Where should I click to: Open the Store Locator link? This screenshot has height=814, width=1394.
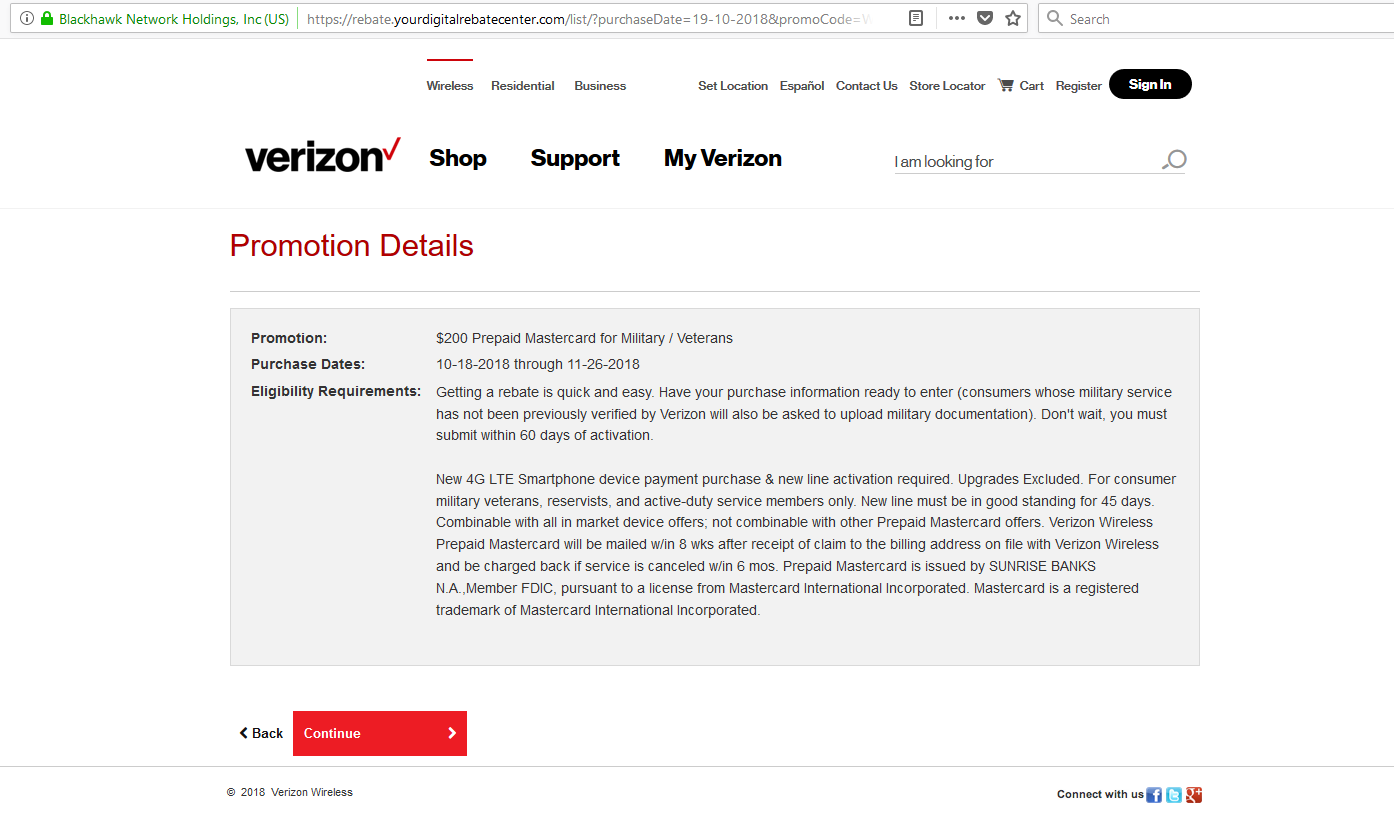click(946, 85)
